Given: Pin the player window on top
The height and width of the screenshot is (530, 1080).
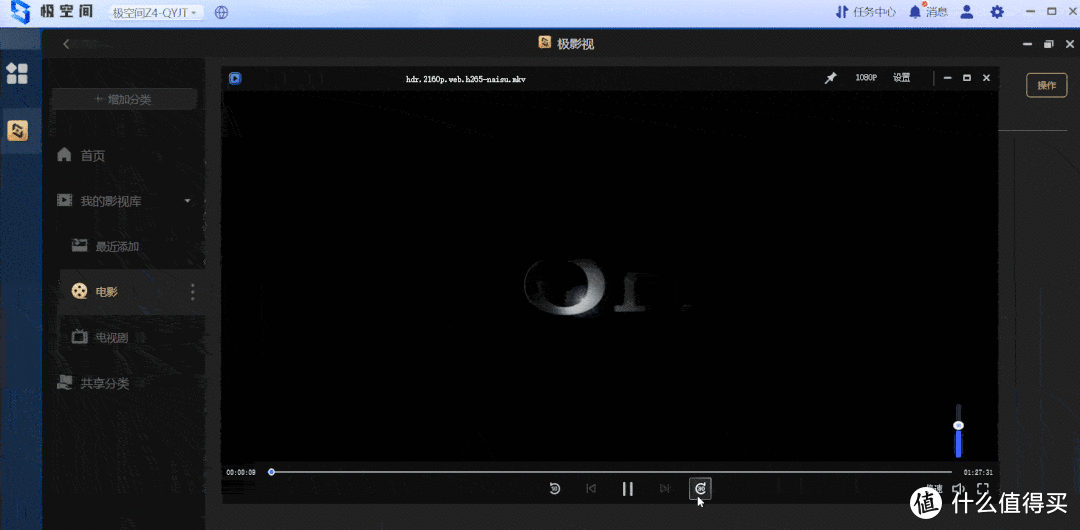Looking at the screenshot, I should (x=831, y=79).
